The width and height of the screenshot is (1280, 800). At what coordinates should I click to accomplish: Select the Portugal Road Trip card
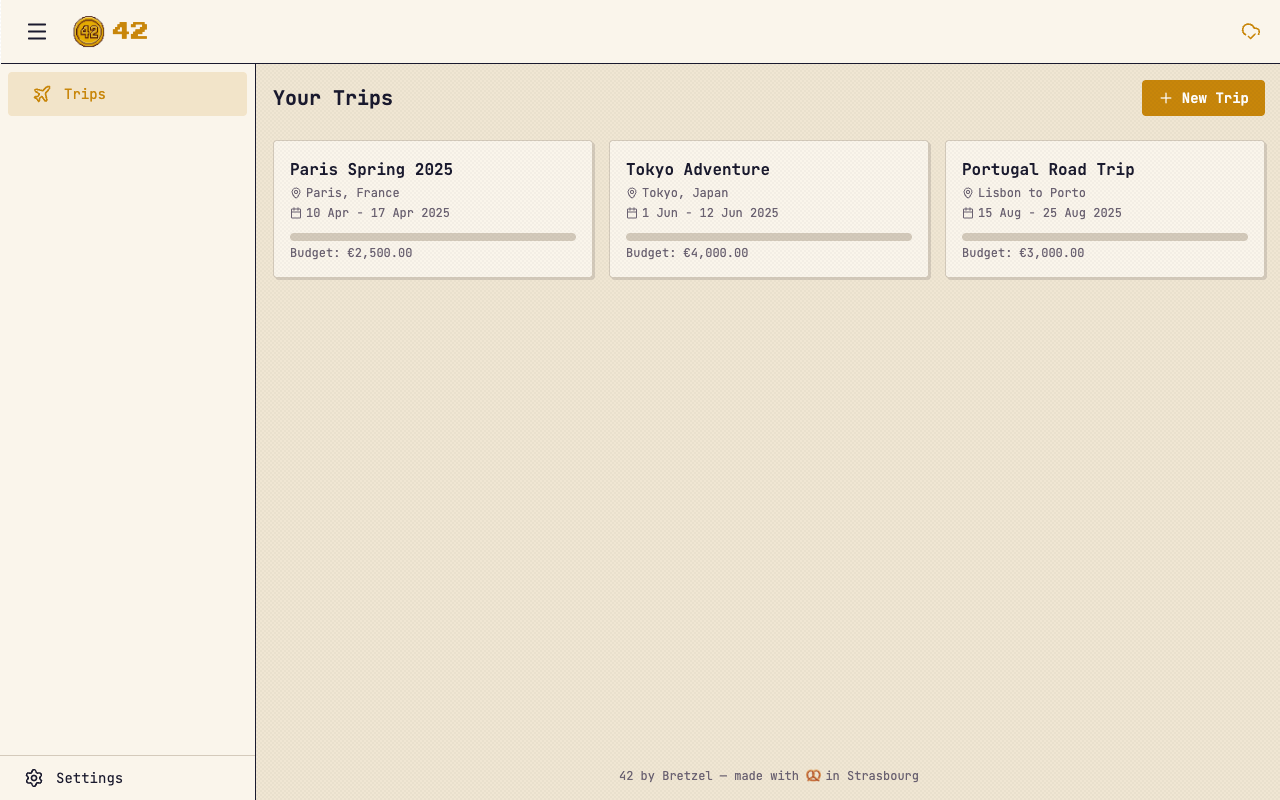point(1104,208)
